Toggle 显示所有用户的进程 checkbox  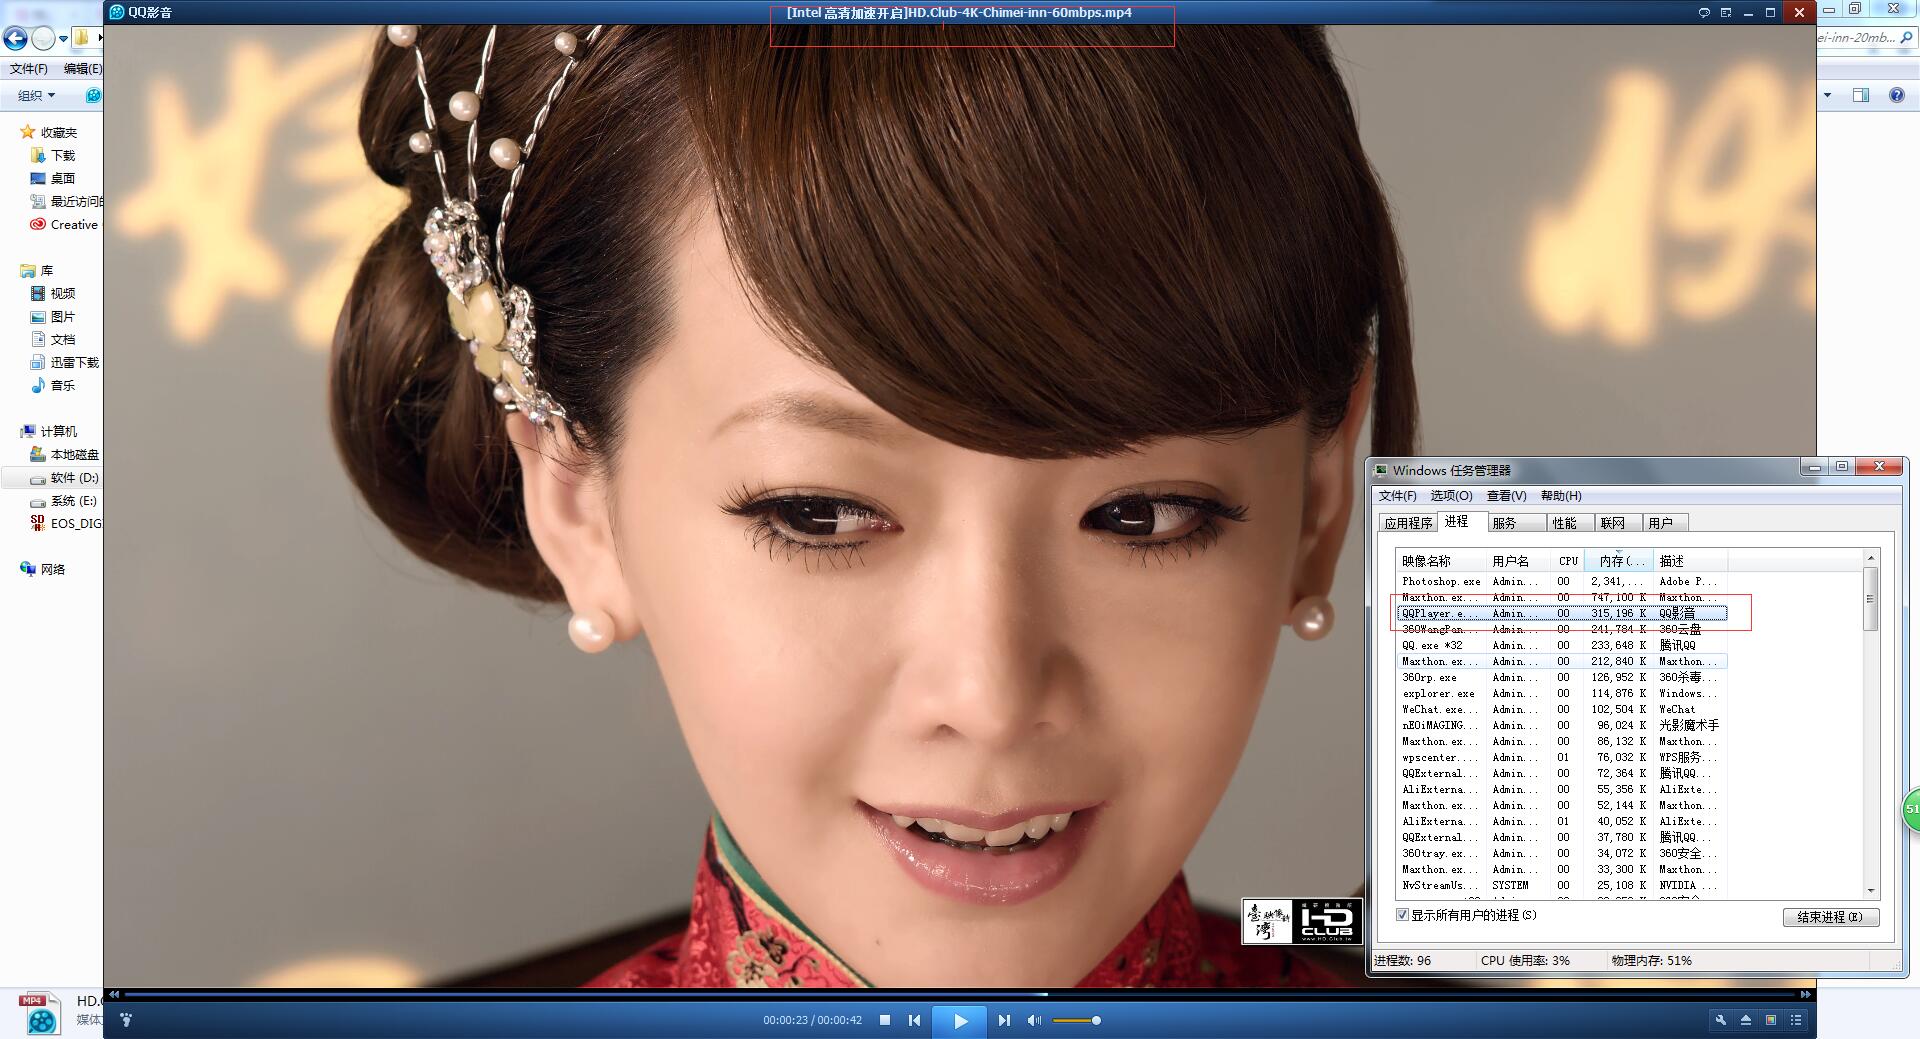tap(1402, 915)
